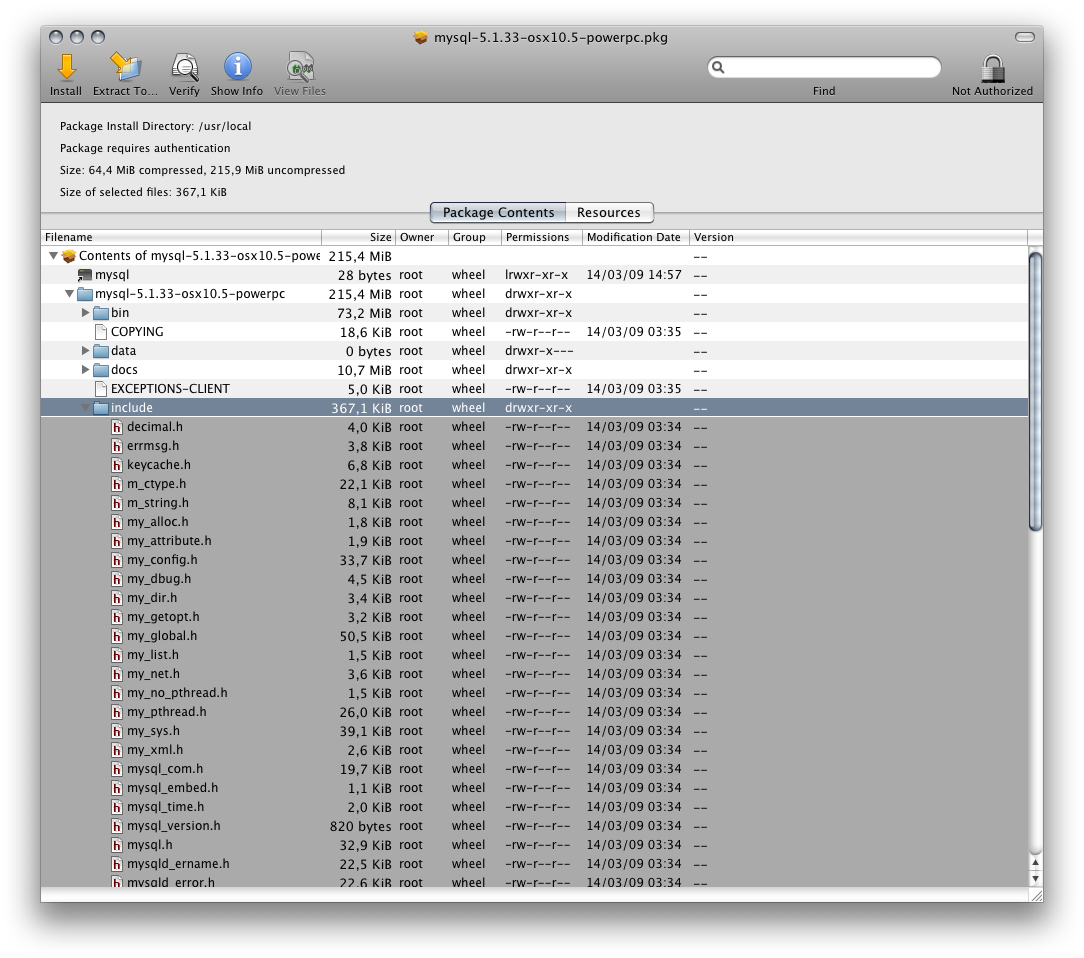Screen dimensions: 1084x958
Task: Open Show Info toolbar icon
Action: (237, 66)
